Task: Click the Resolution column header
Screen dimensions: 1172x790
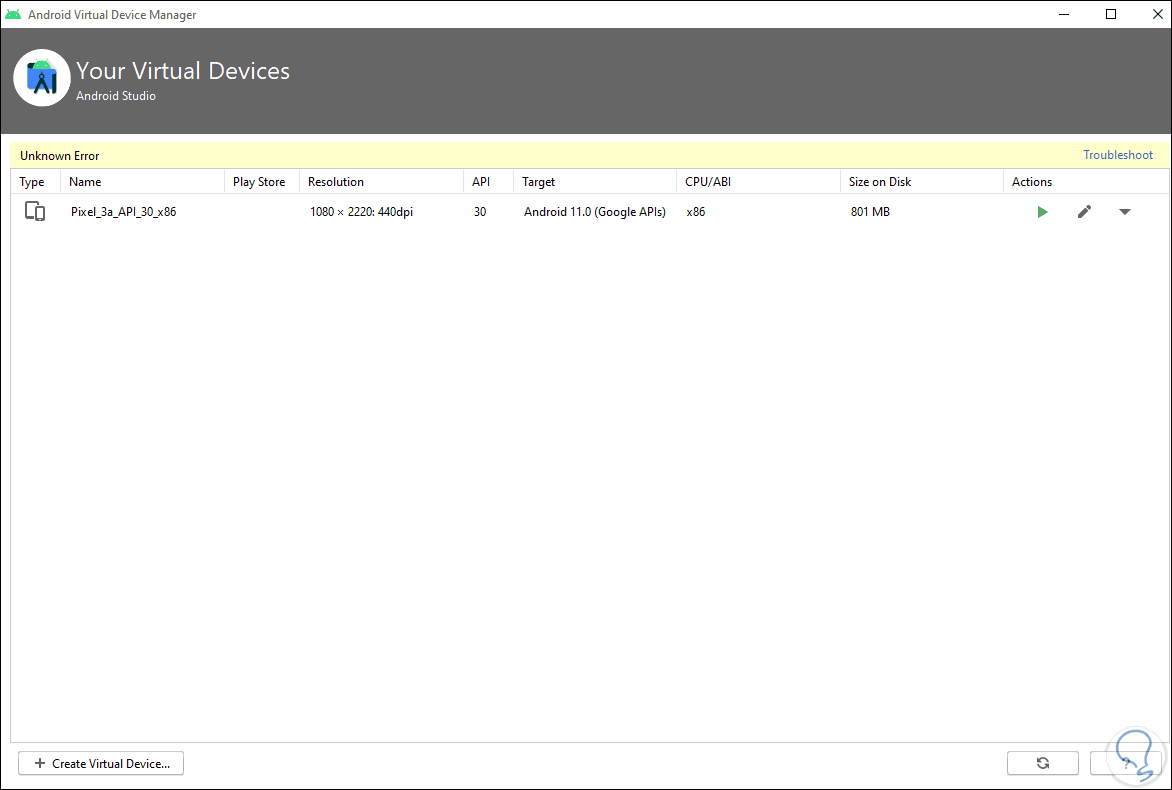Action: [x=336, y=182]
